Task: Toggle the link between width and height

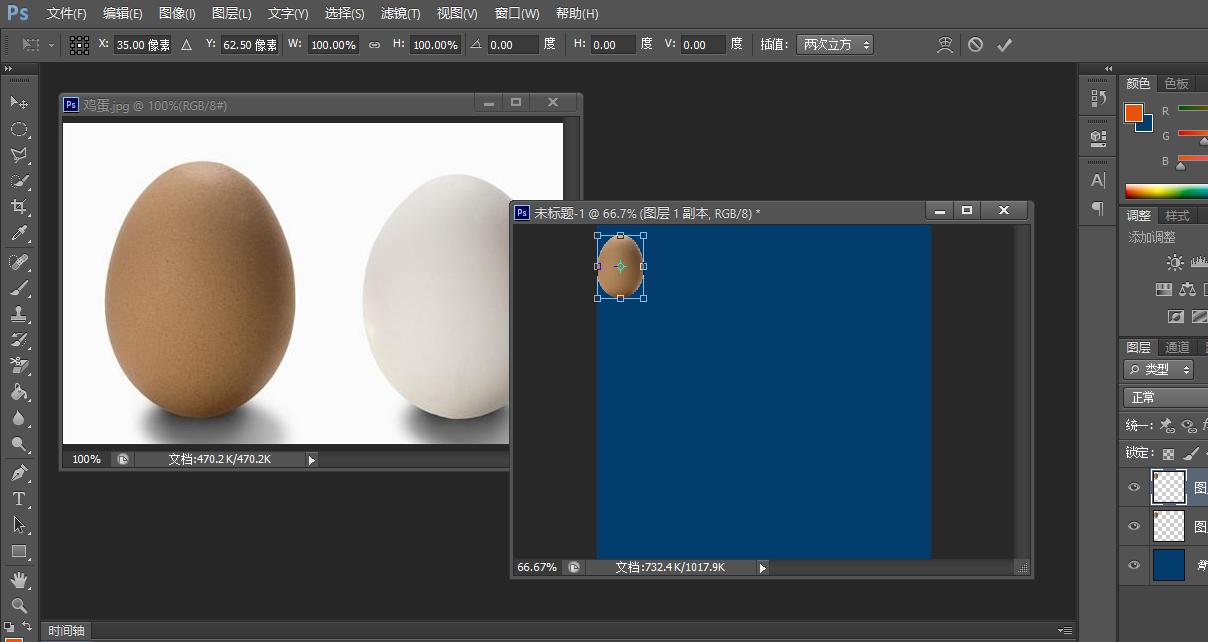Action: click(x=375, y=45)
